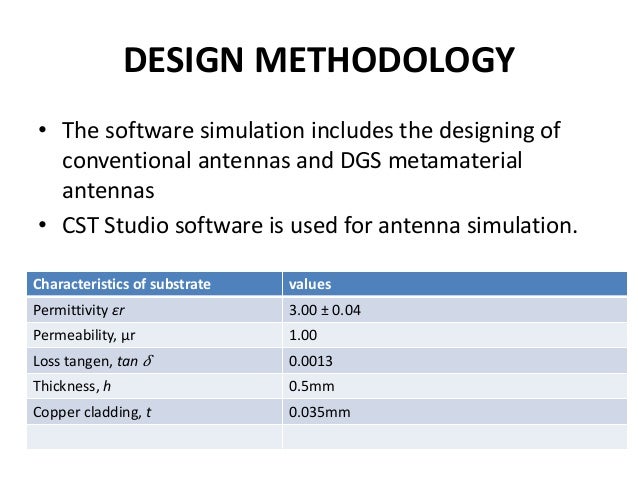Click the line 'conventional antennas and DGS metamaterial'
The image size is (638, 479).
click(x=292, y=160)
